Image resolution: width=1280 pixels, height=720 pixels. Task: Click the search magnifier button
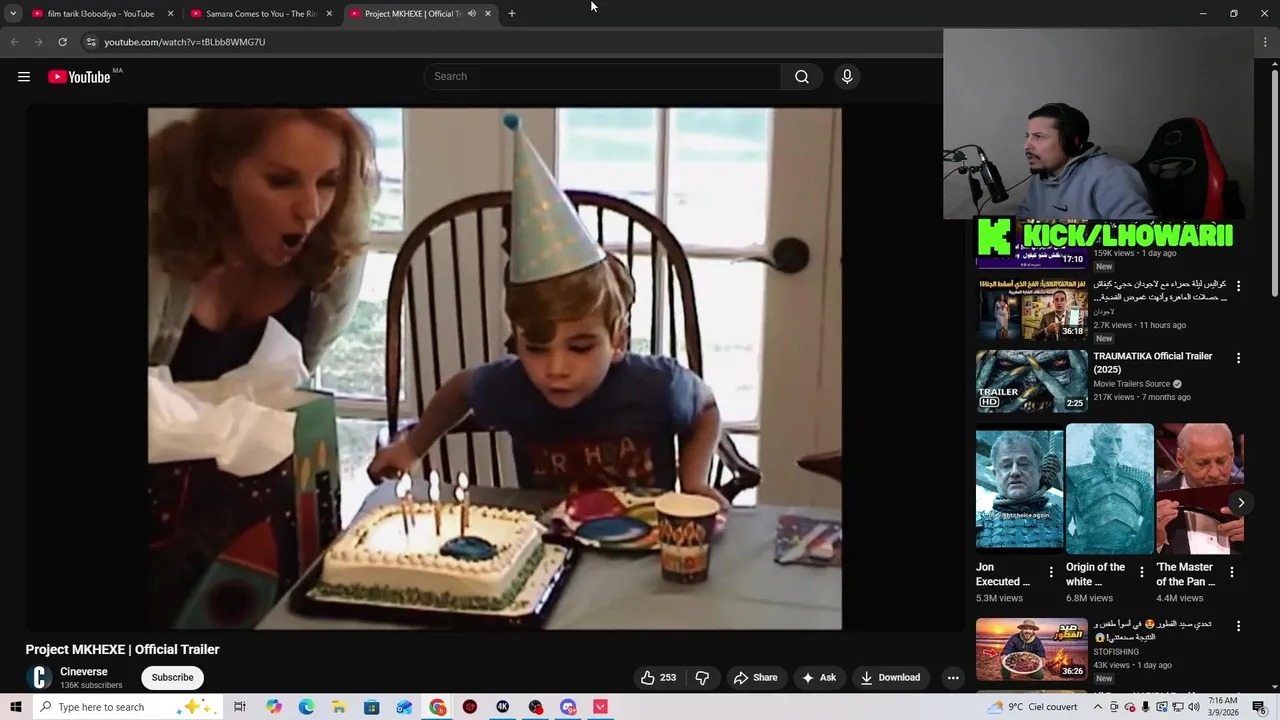(x=801, y=77)
